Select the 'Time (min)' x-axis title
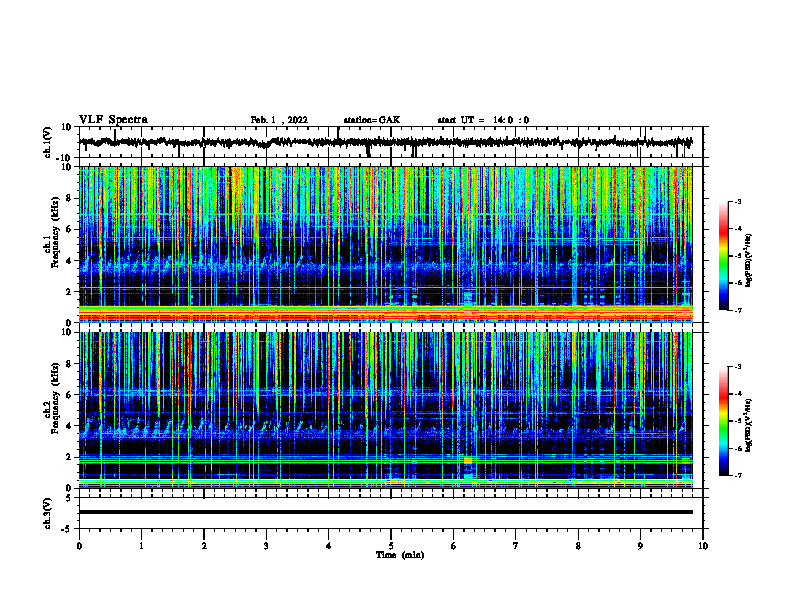The width and height of the screenshot is (792, 612). point(400,555)
